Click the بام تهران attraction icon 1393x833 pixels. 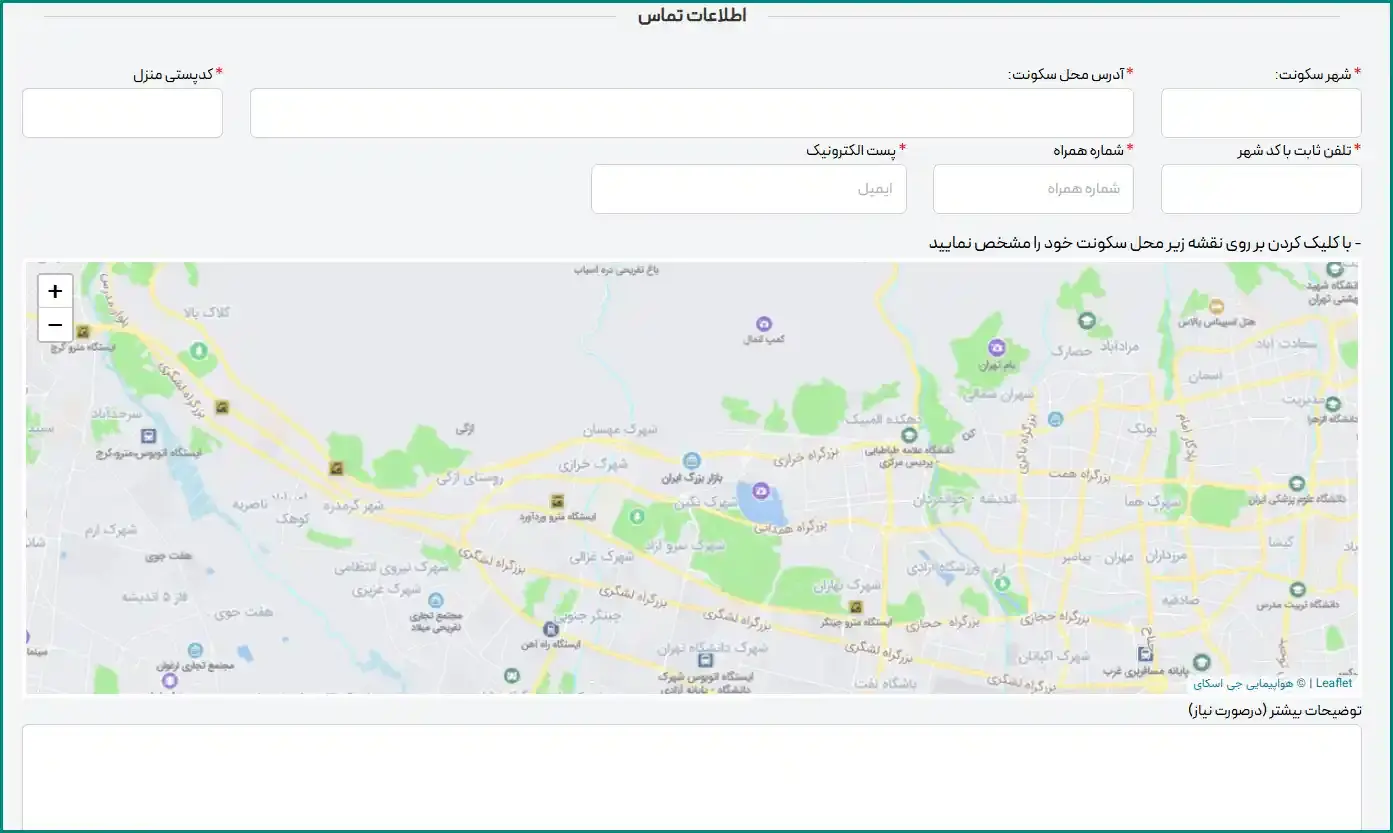996,347
